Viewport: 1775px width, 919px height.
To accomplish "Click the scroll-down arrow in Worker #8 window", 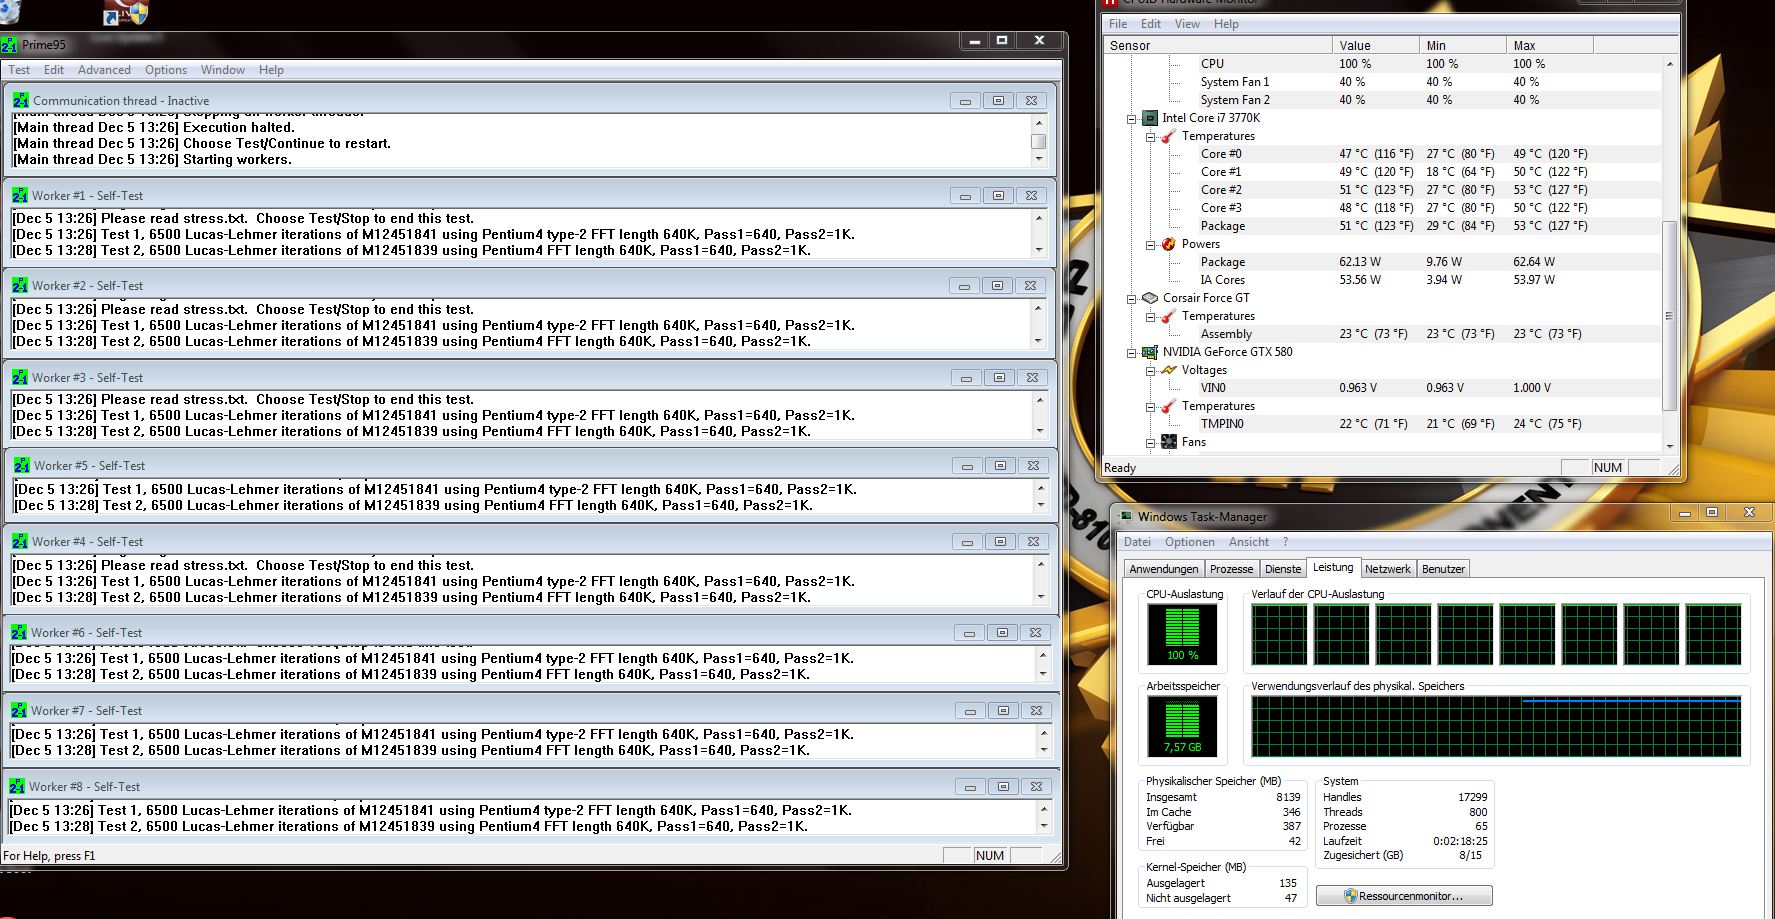I will pyautogui.click(x=1044, y=826).
